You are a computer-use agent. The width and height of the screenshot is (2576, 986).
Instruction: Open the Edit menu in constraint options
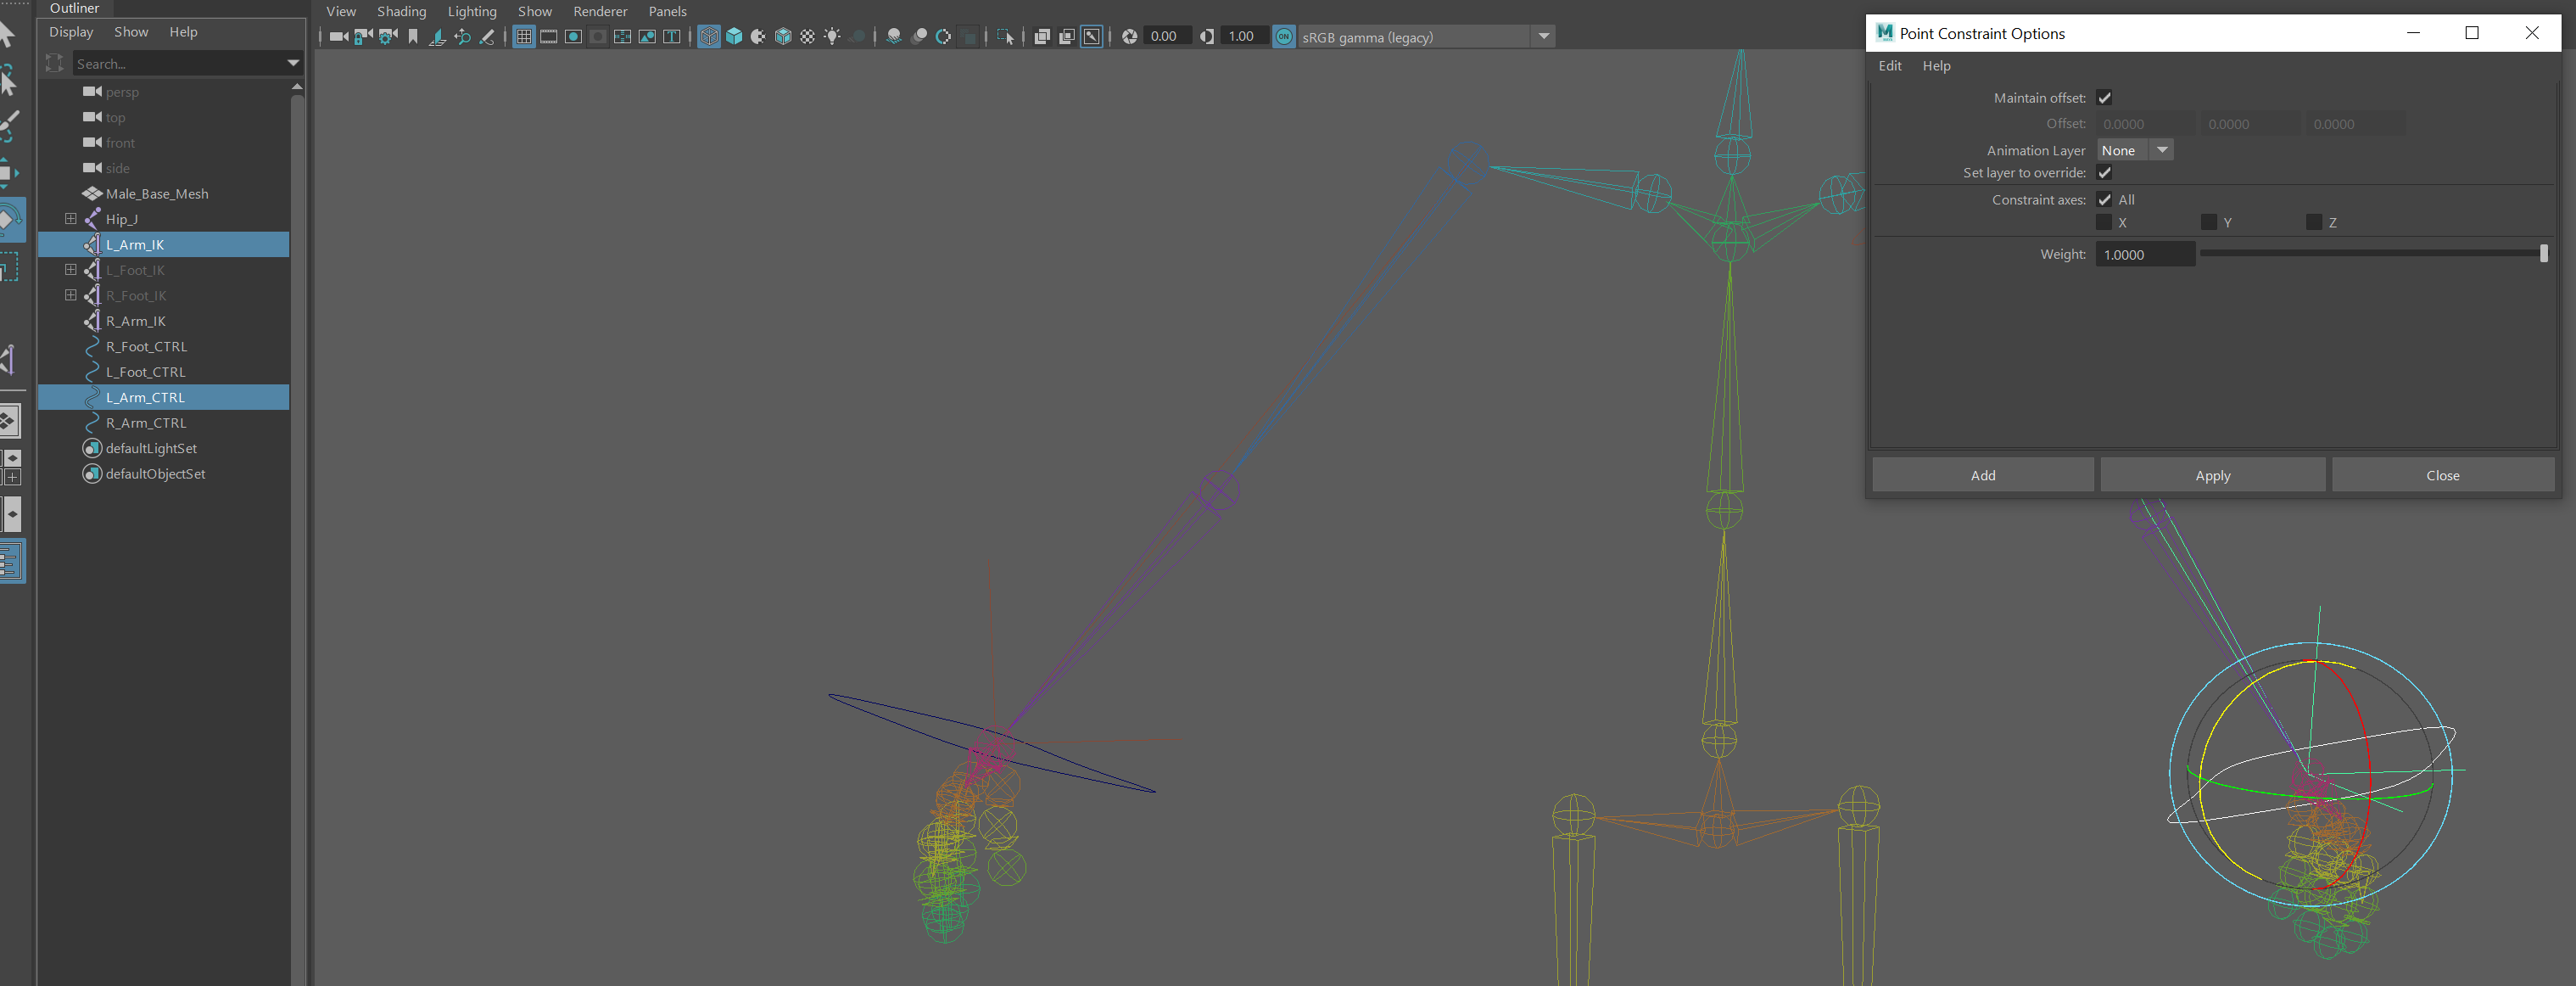1889,66
